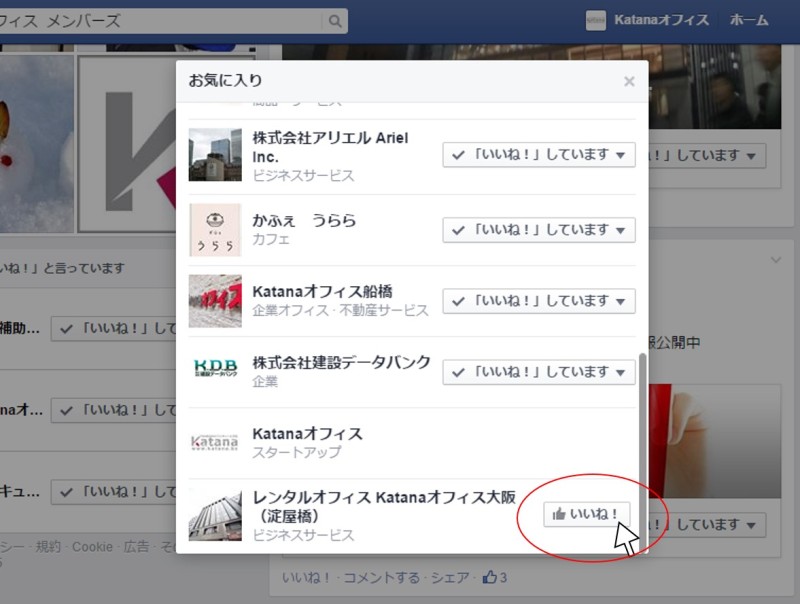Open Katanaオフィス startup page link
Image resolution: width=800 pixels, height=604 pixels.
coord(307,434)
